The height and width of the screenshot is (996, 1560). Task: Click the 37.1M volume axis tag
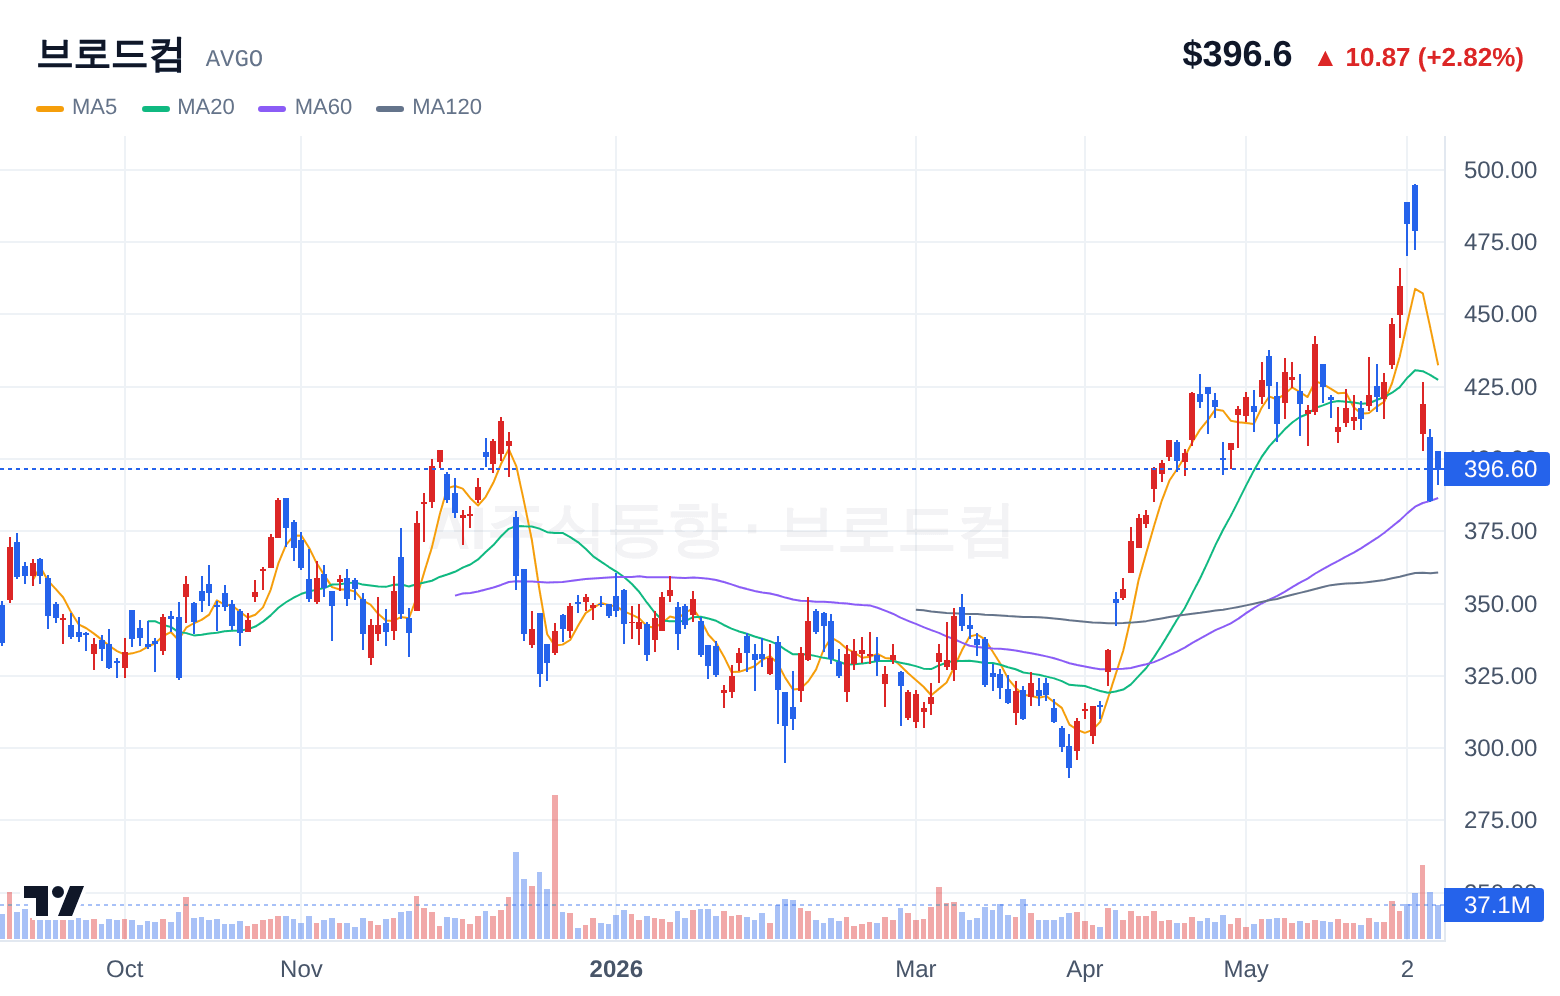pos(1496,905)
